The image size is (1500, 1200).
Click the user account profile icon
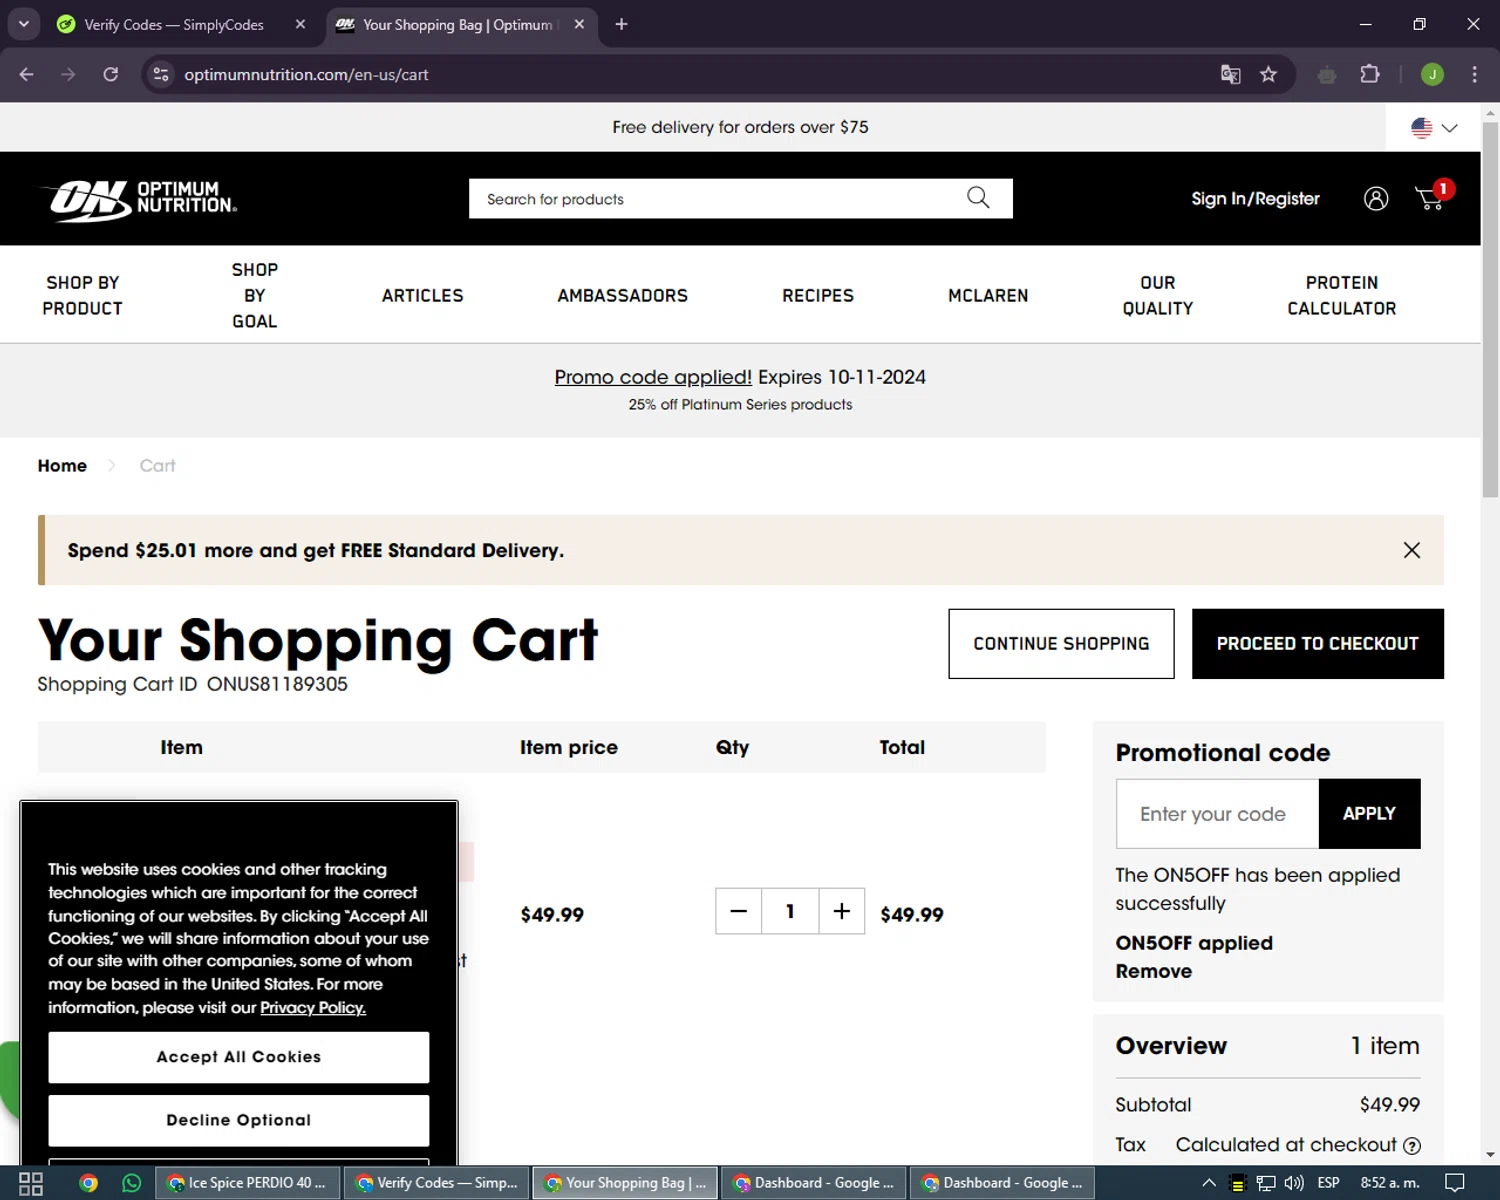tap(1376, 199)
